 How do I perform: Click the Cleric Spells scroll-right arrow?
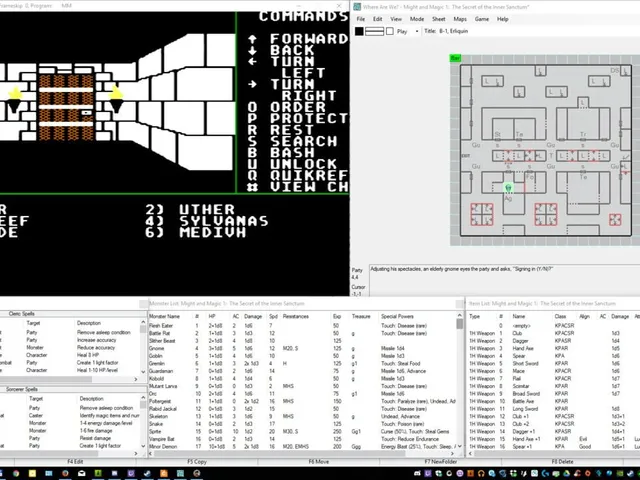136,379
